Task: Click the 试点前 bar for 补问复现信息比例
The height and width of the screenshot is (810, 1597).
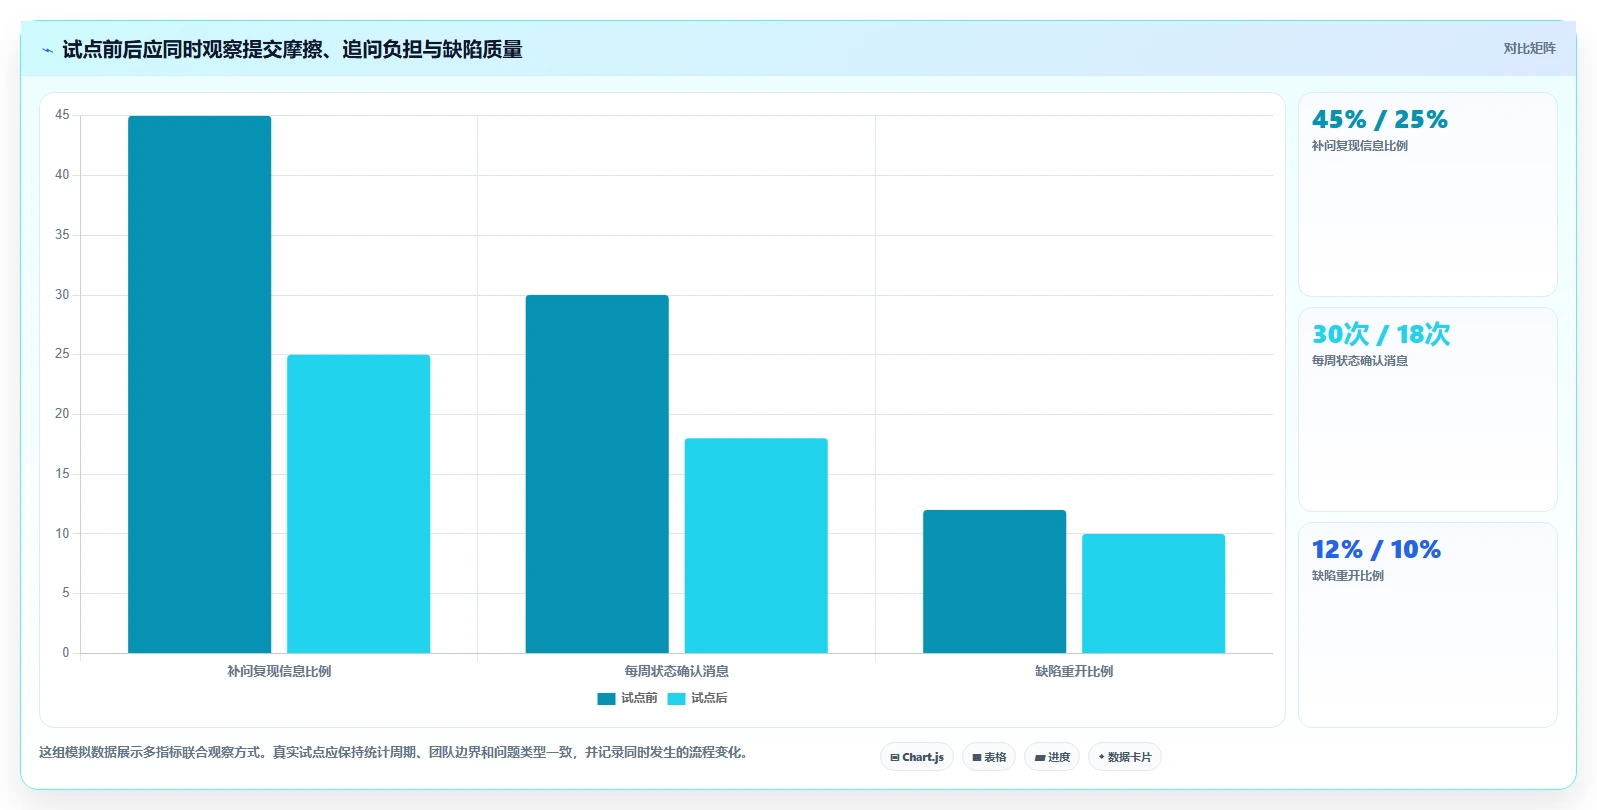Action: [199, 384]
